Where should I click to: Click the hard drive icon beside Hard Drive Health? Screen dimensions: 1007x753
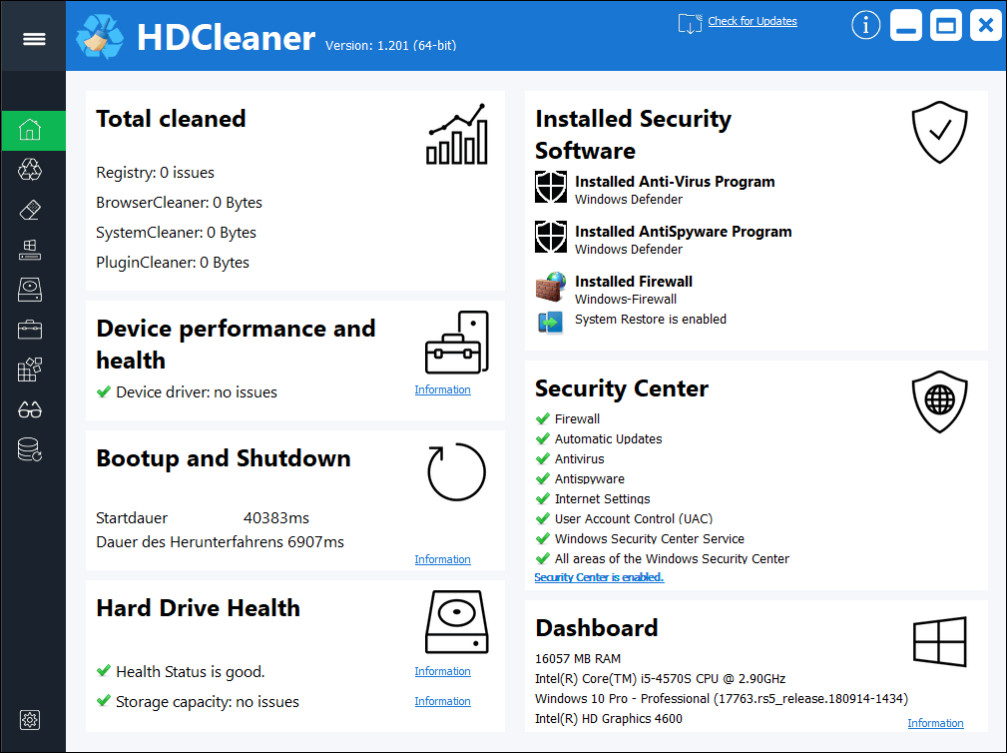pos(456,620)
